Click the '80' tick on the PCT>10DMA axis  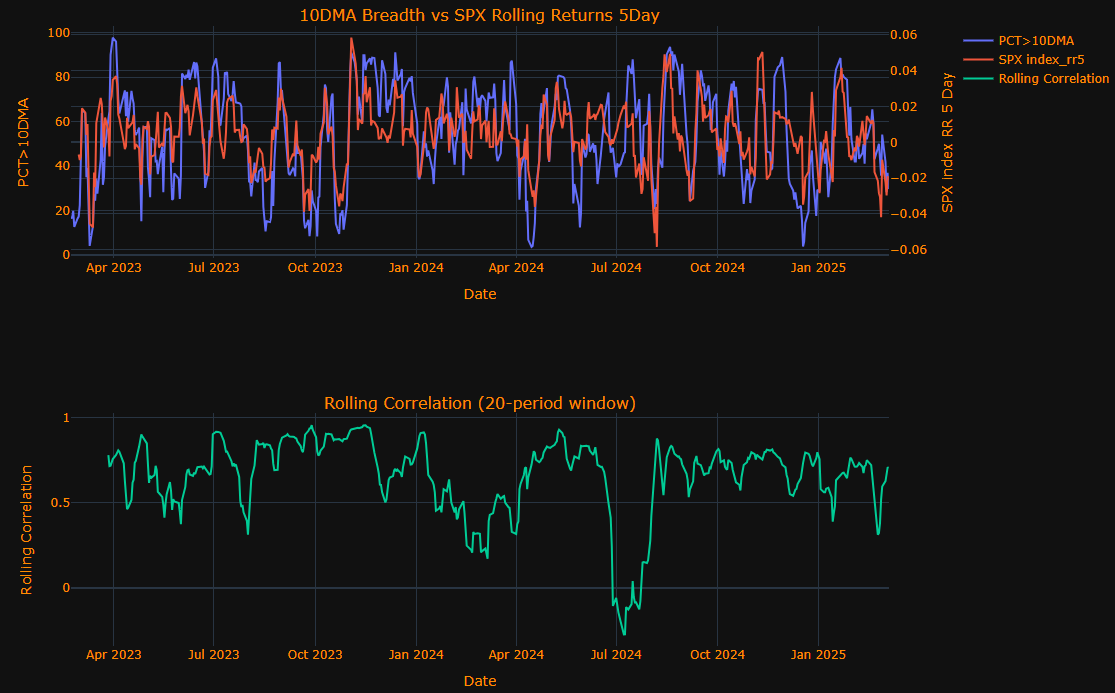(63, 77)
